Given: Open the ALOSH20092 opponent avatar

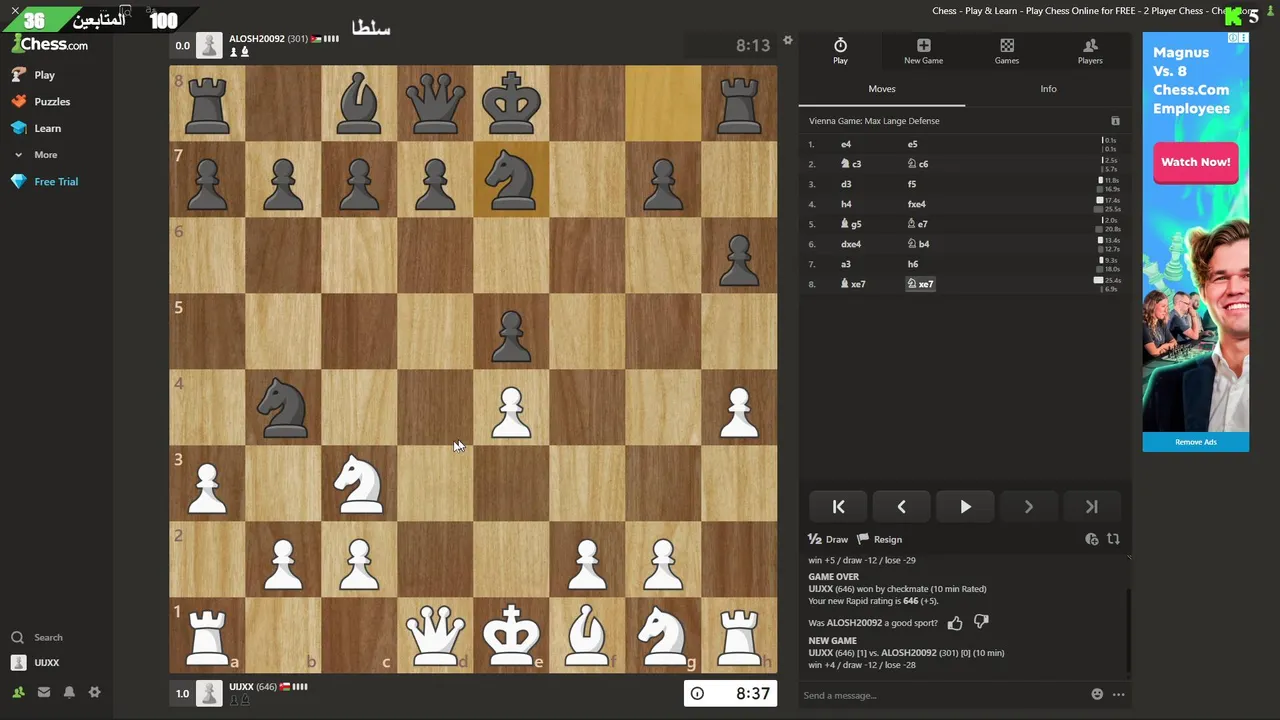Looking at the screenshot, I should 209,45.
